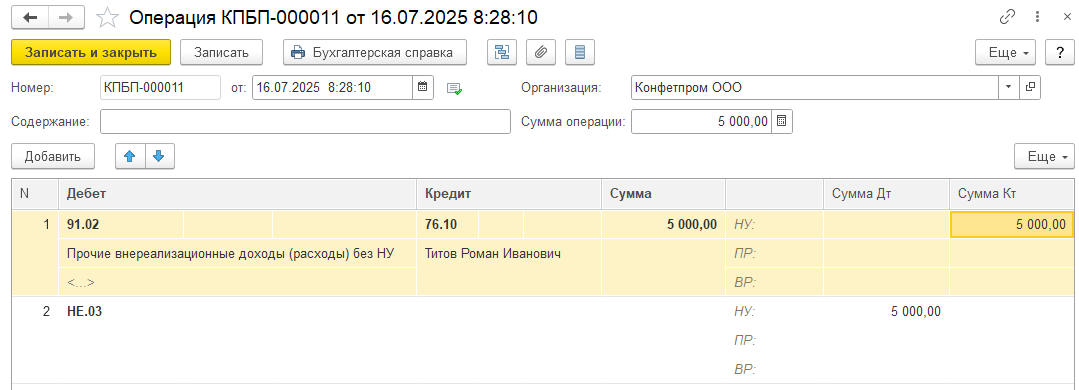Click Записать и закрыть
Viewport: 1079px width, 390px height.
(91, 52)
